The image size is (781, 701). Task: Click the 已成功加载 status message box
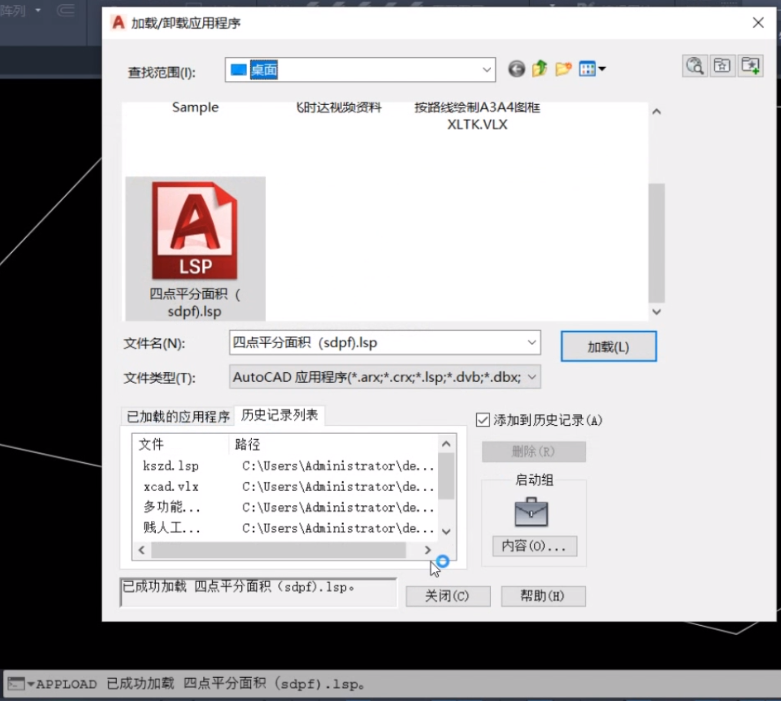259,592
